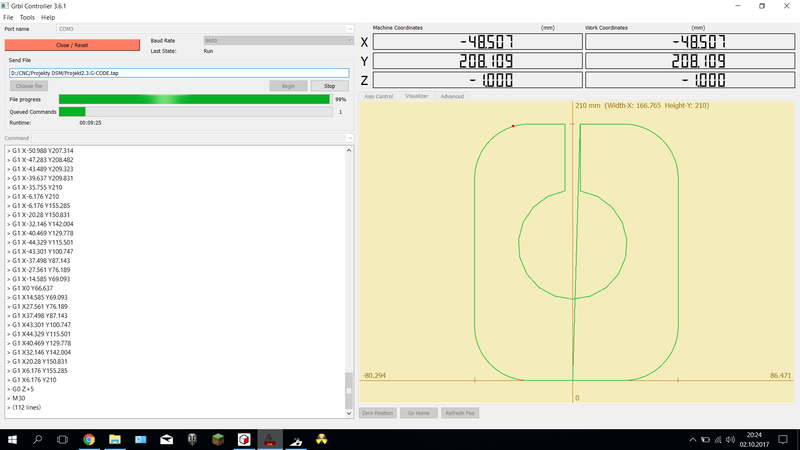The width and height of the screenshot is (800, 450).
Task: Click the Machine X coordinate display
Action: coord(477,42)
